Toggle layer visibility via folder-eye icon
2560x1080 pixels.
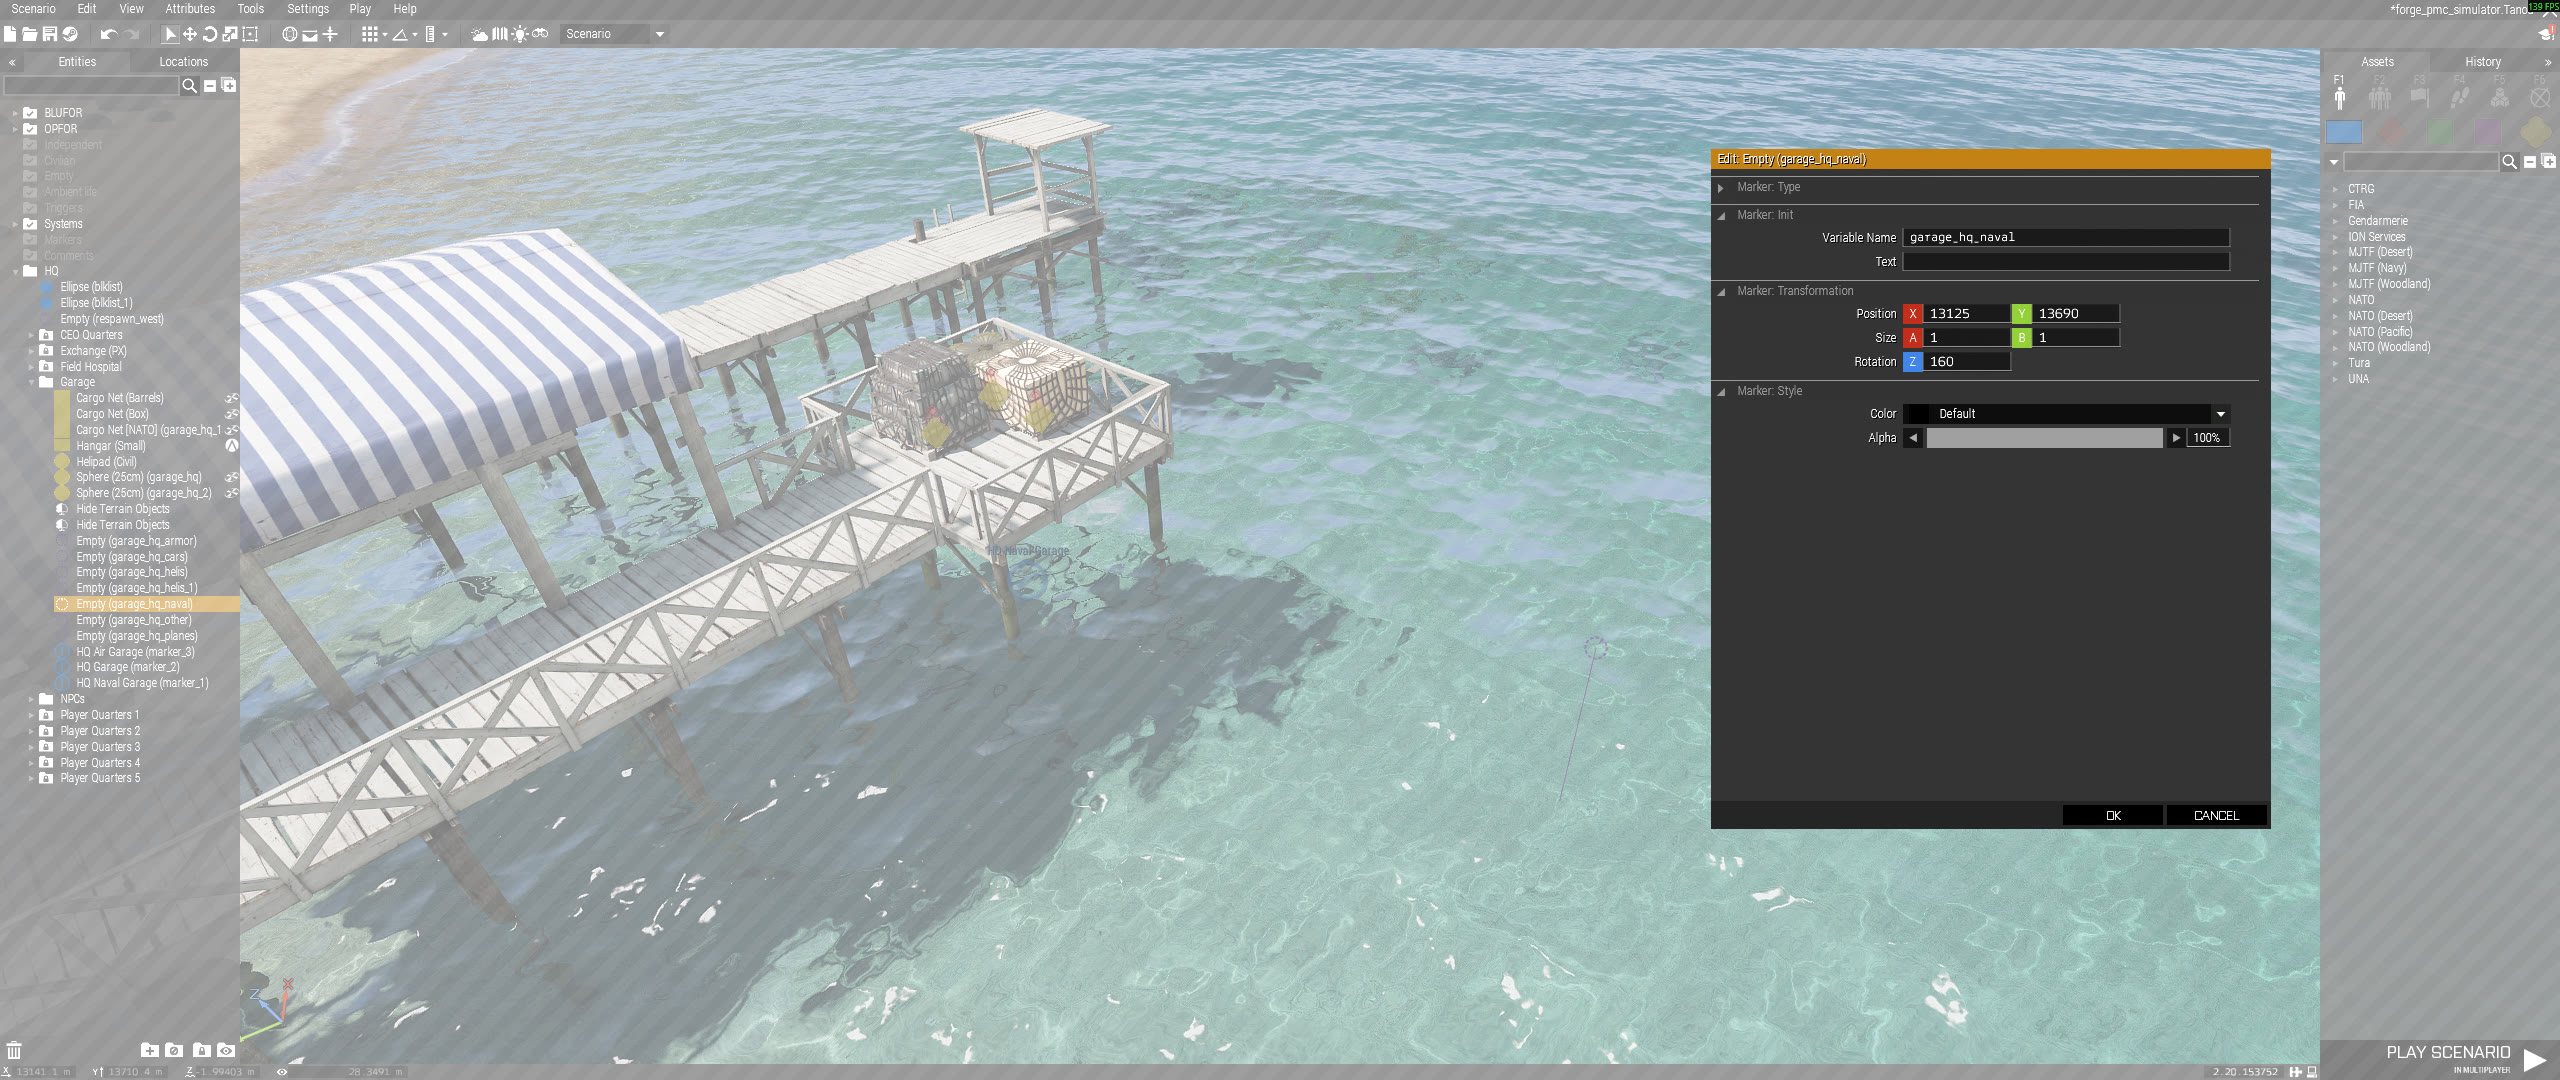tap(226, 1050)
